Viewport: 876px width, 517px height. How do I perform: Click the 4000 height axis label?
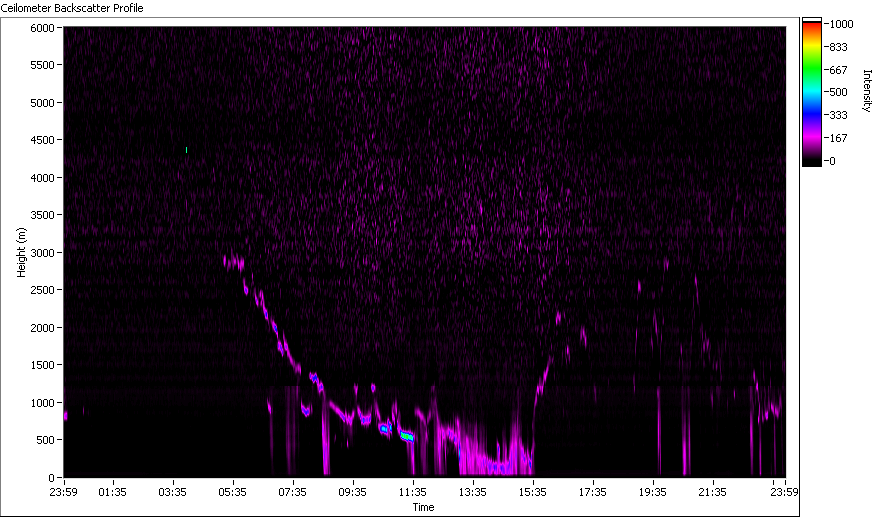(42, 178)
